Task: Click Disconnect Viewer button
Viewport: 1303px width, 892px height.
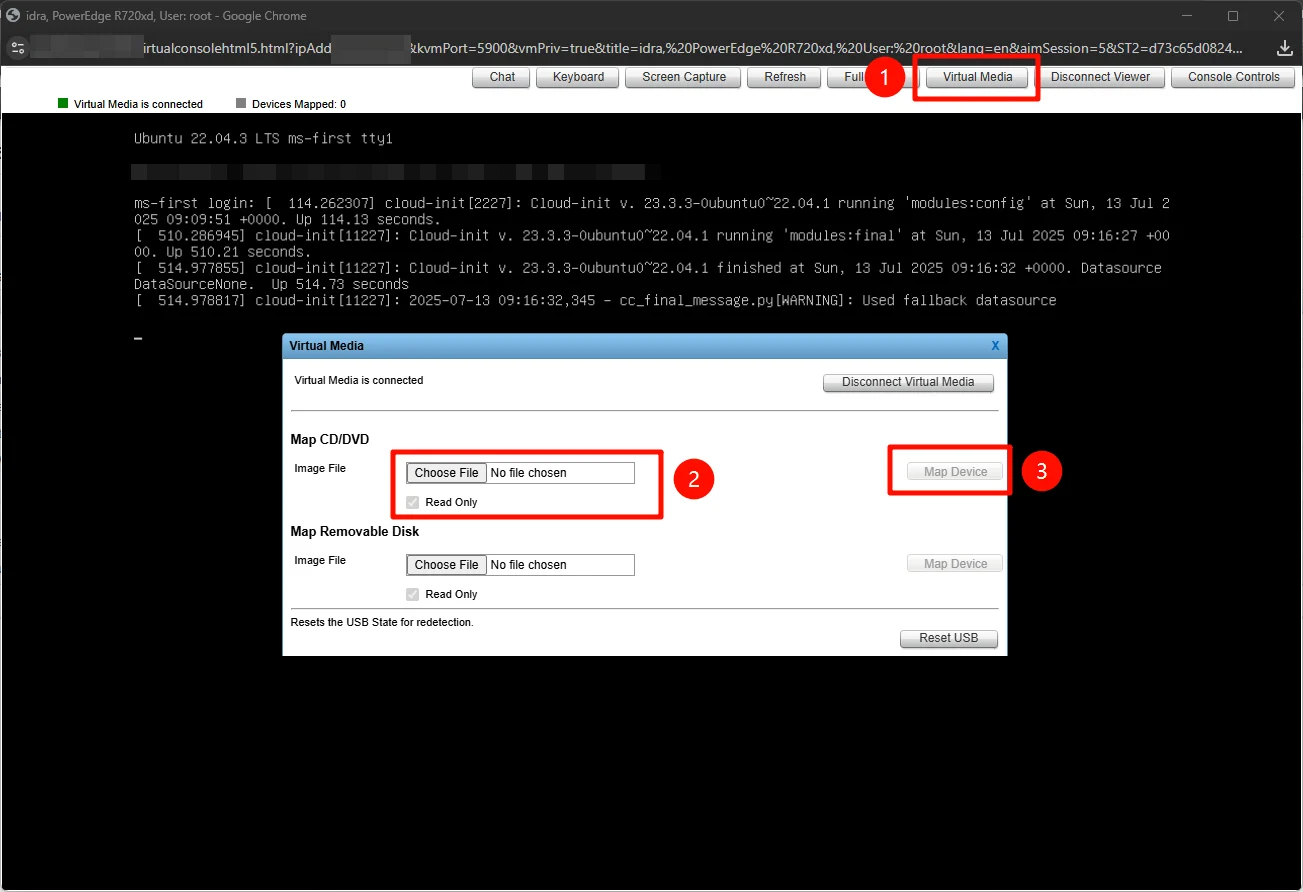Action: 1100,77
